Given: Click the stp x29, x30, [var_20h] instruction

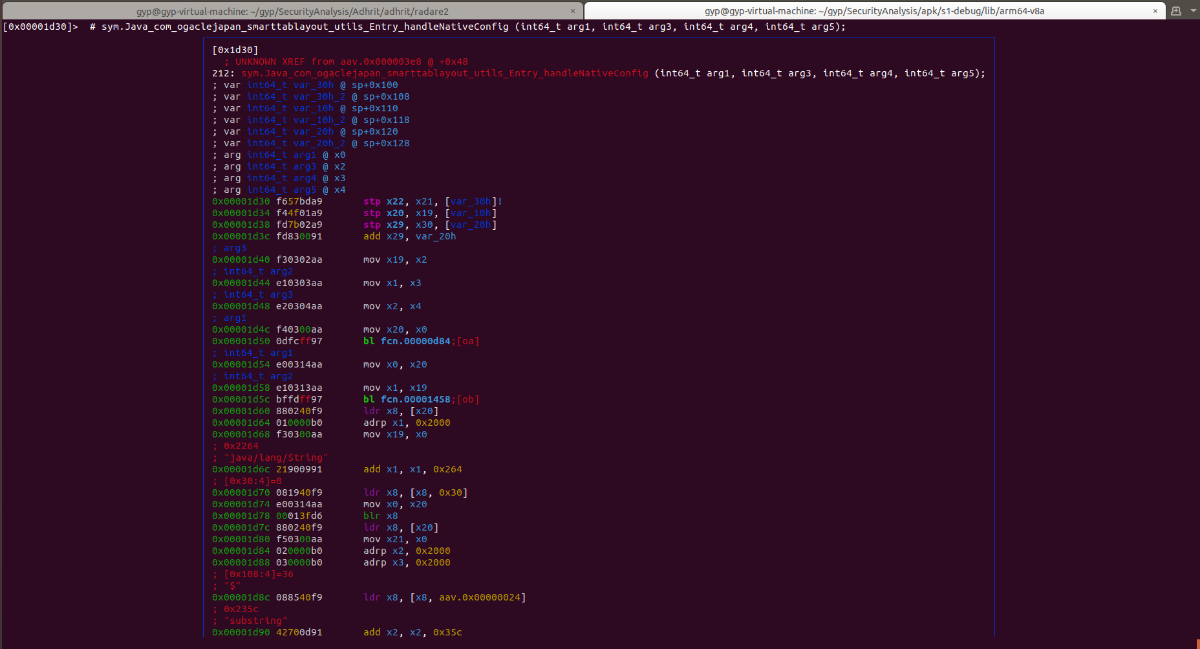Looking at the screenshot, I should point(430,225).
